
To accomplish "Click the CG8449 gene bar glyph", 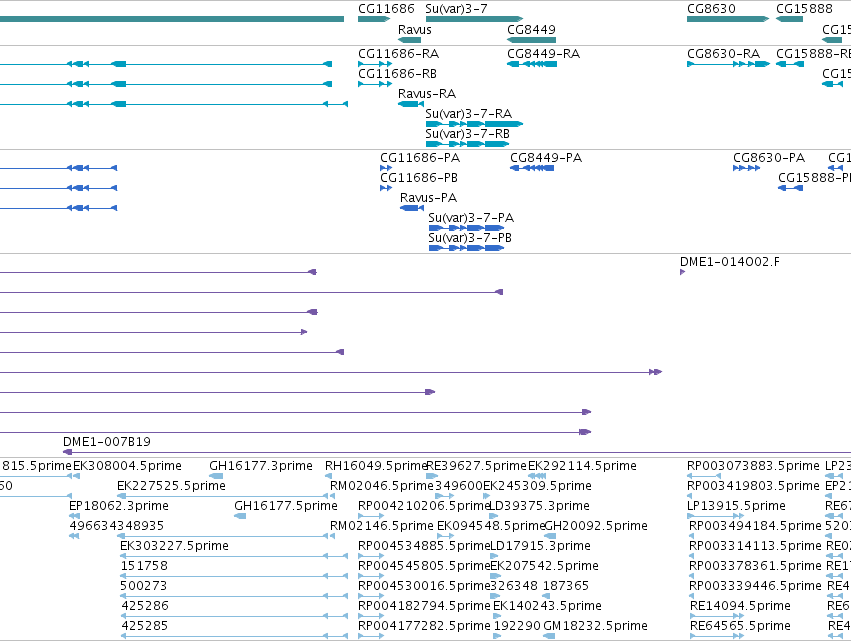I will click(x=531, y=40).
